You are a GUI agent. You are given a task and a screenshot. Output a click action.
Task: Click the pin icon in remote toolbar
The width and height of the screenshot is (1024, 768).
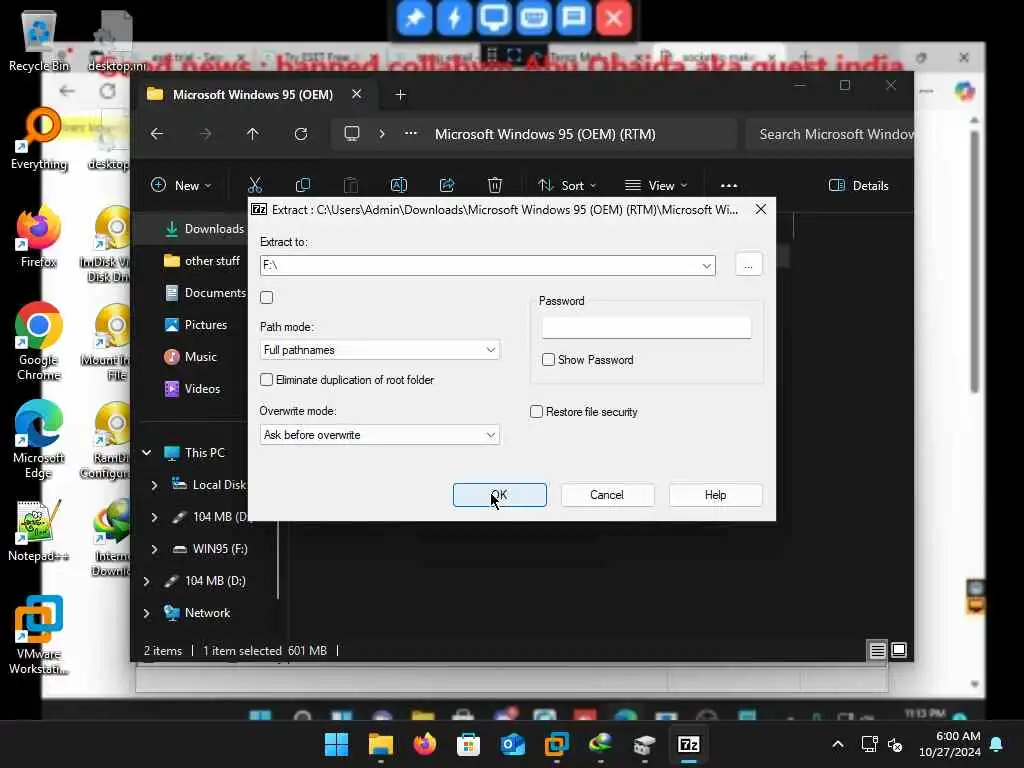[x=414, y=18]
